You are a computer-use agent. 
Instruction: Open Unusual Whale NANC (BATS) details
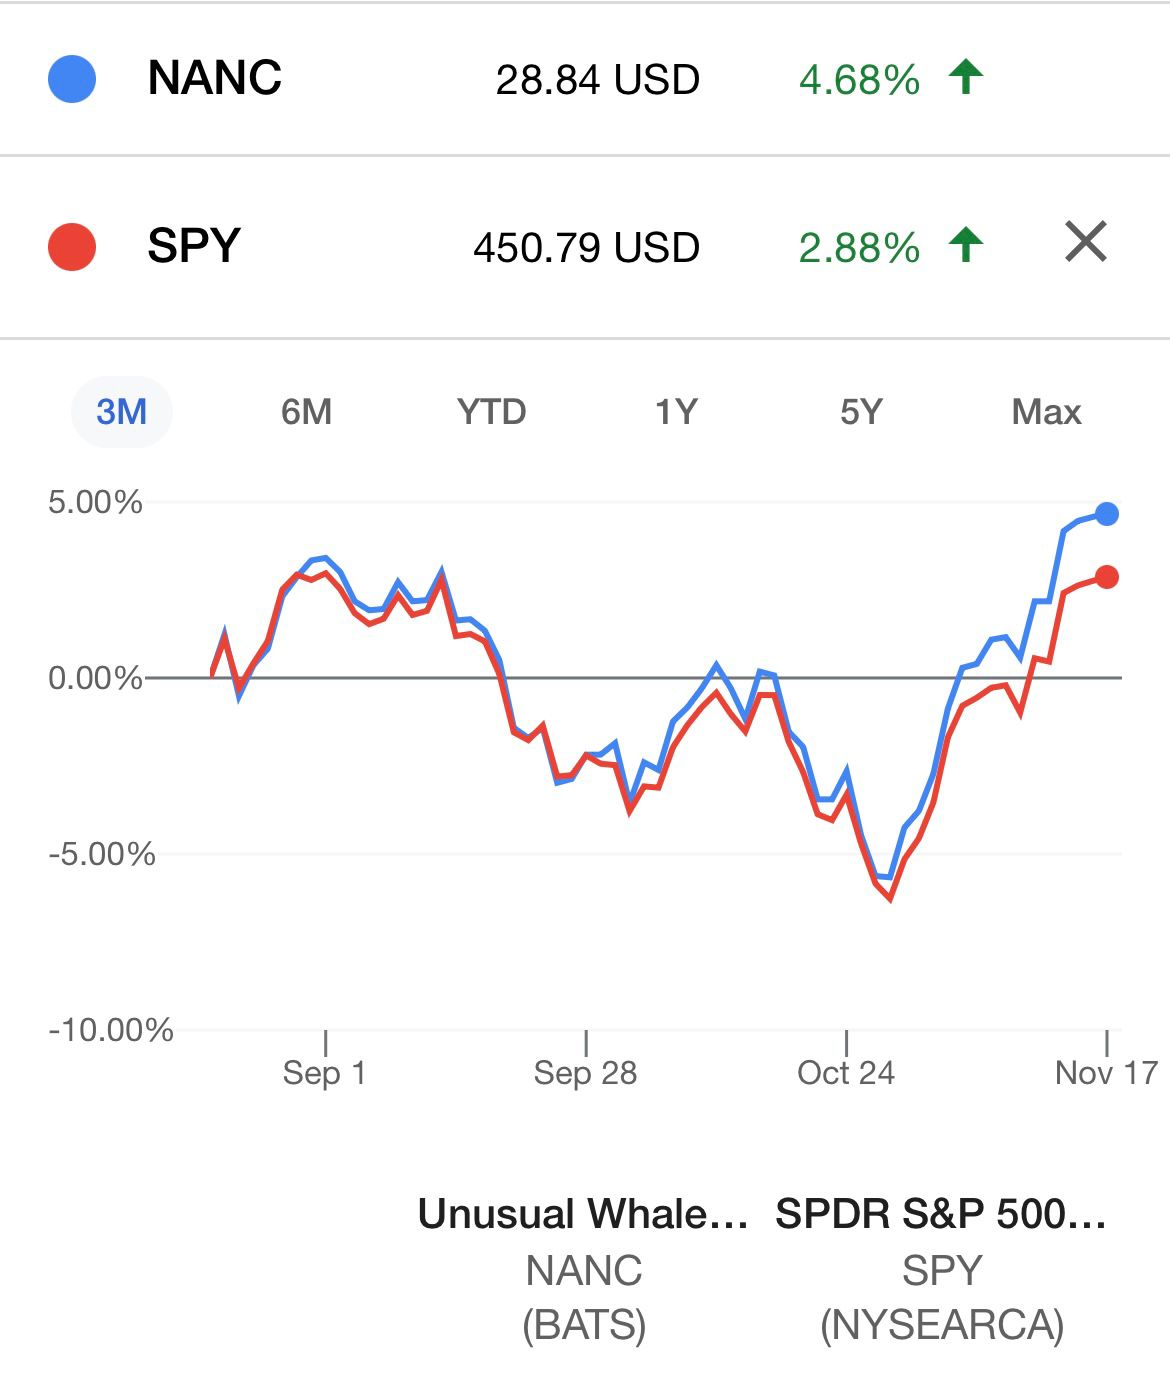pyautogui.click(x=583, y=1268)
